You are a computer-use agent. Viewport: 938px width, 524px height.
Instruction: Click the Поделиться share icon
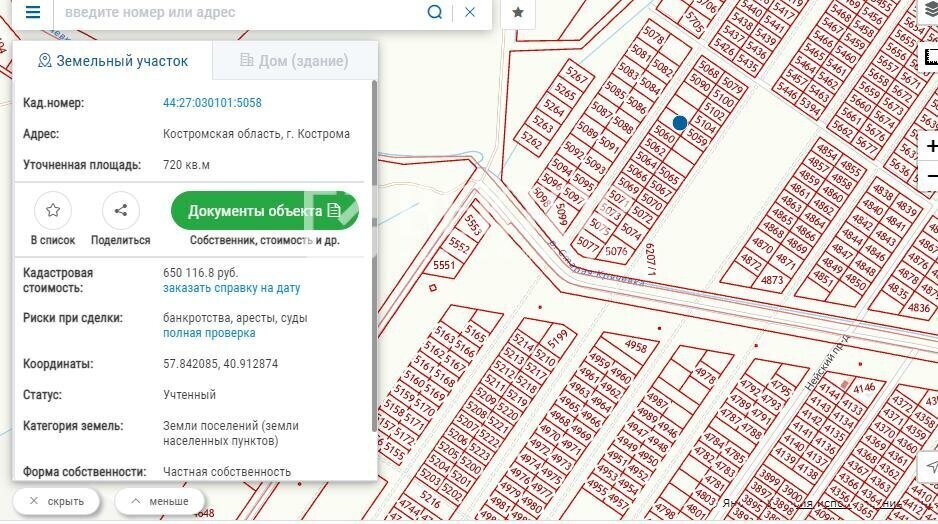[121, 210]
